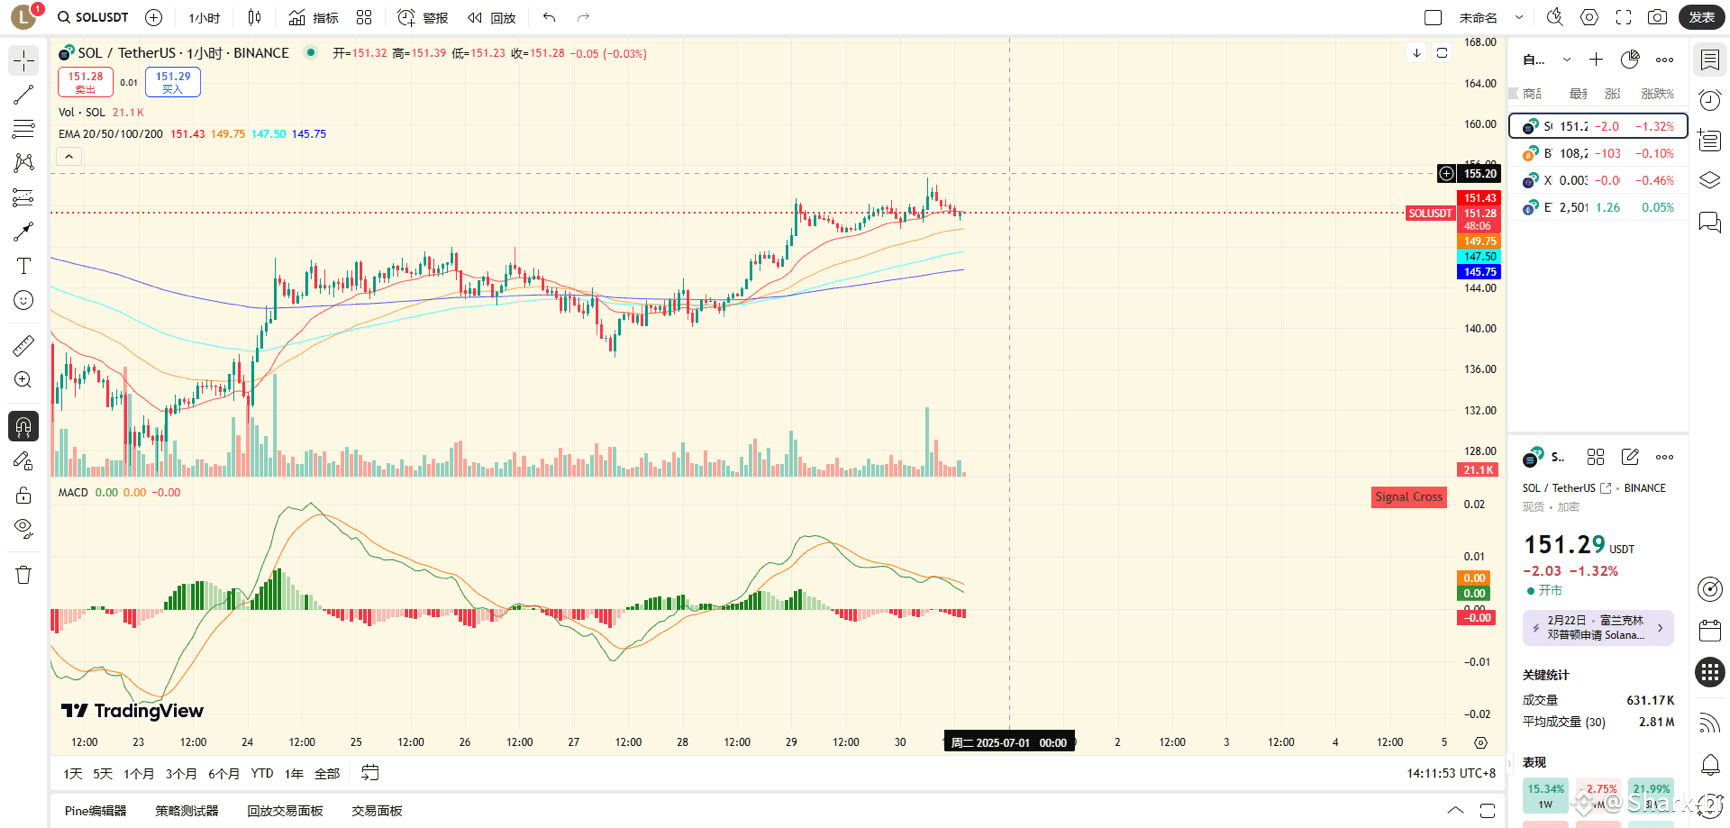Enter fullscreen chart mode
This screenshot has height=828, width=1730.
point(1623,17)
